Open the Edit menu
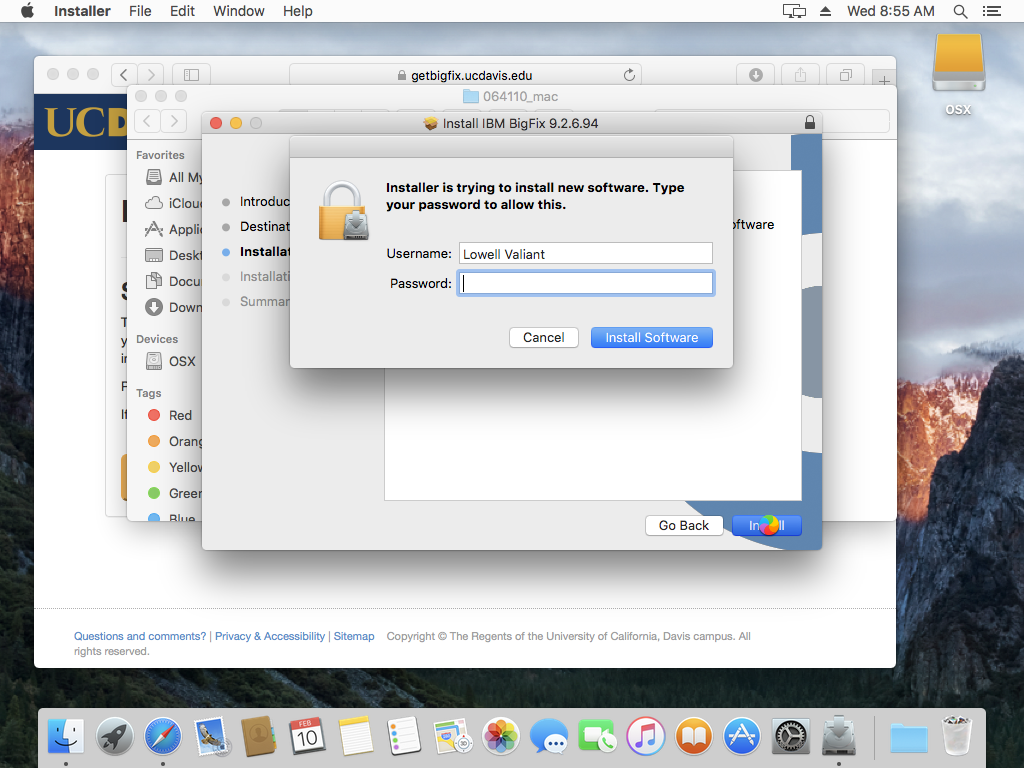This screenshot has width=1024, height=768. 182,11
